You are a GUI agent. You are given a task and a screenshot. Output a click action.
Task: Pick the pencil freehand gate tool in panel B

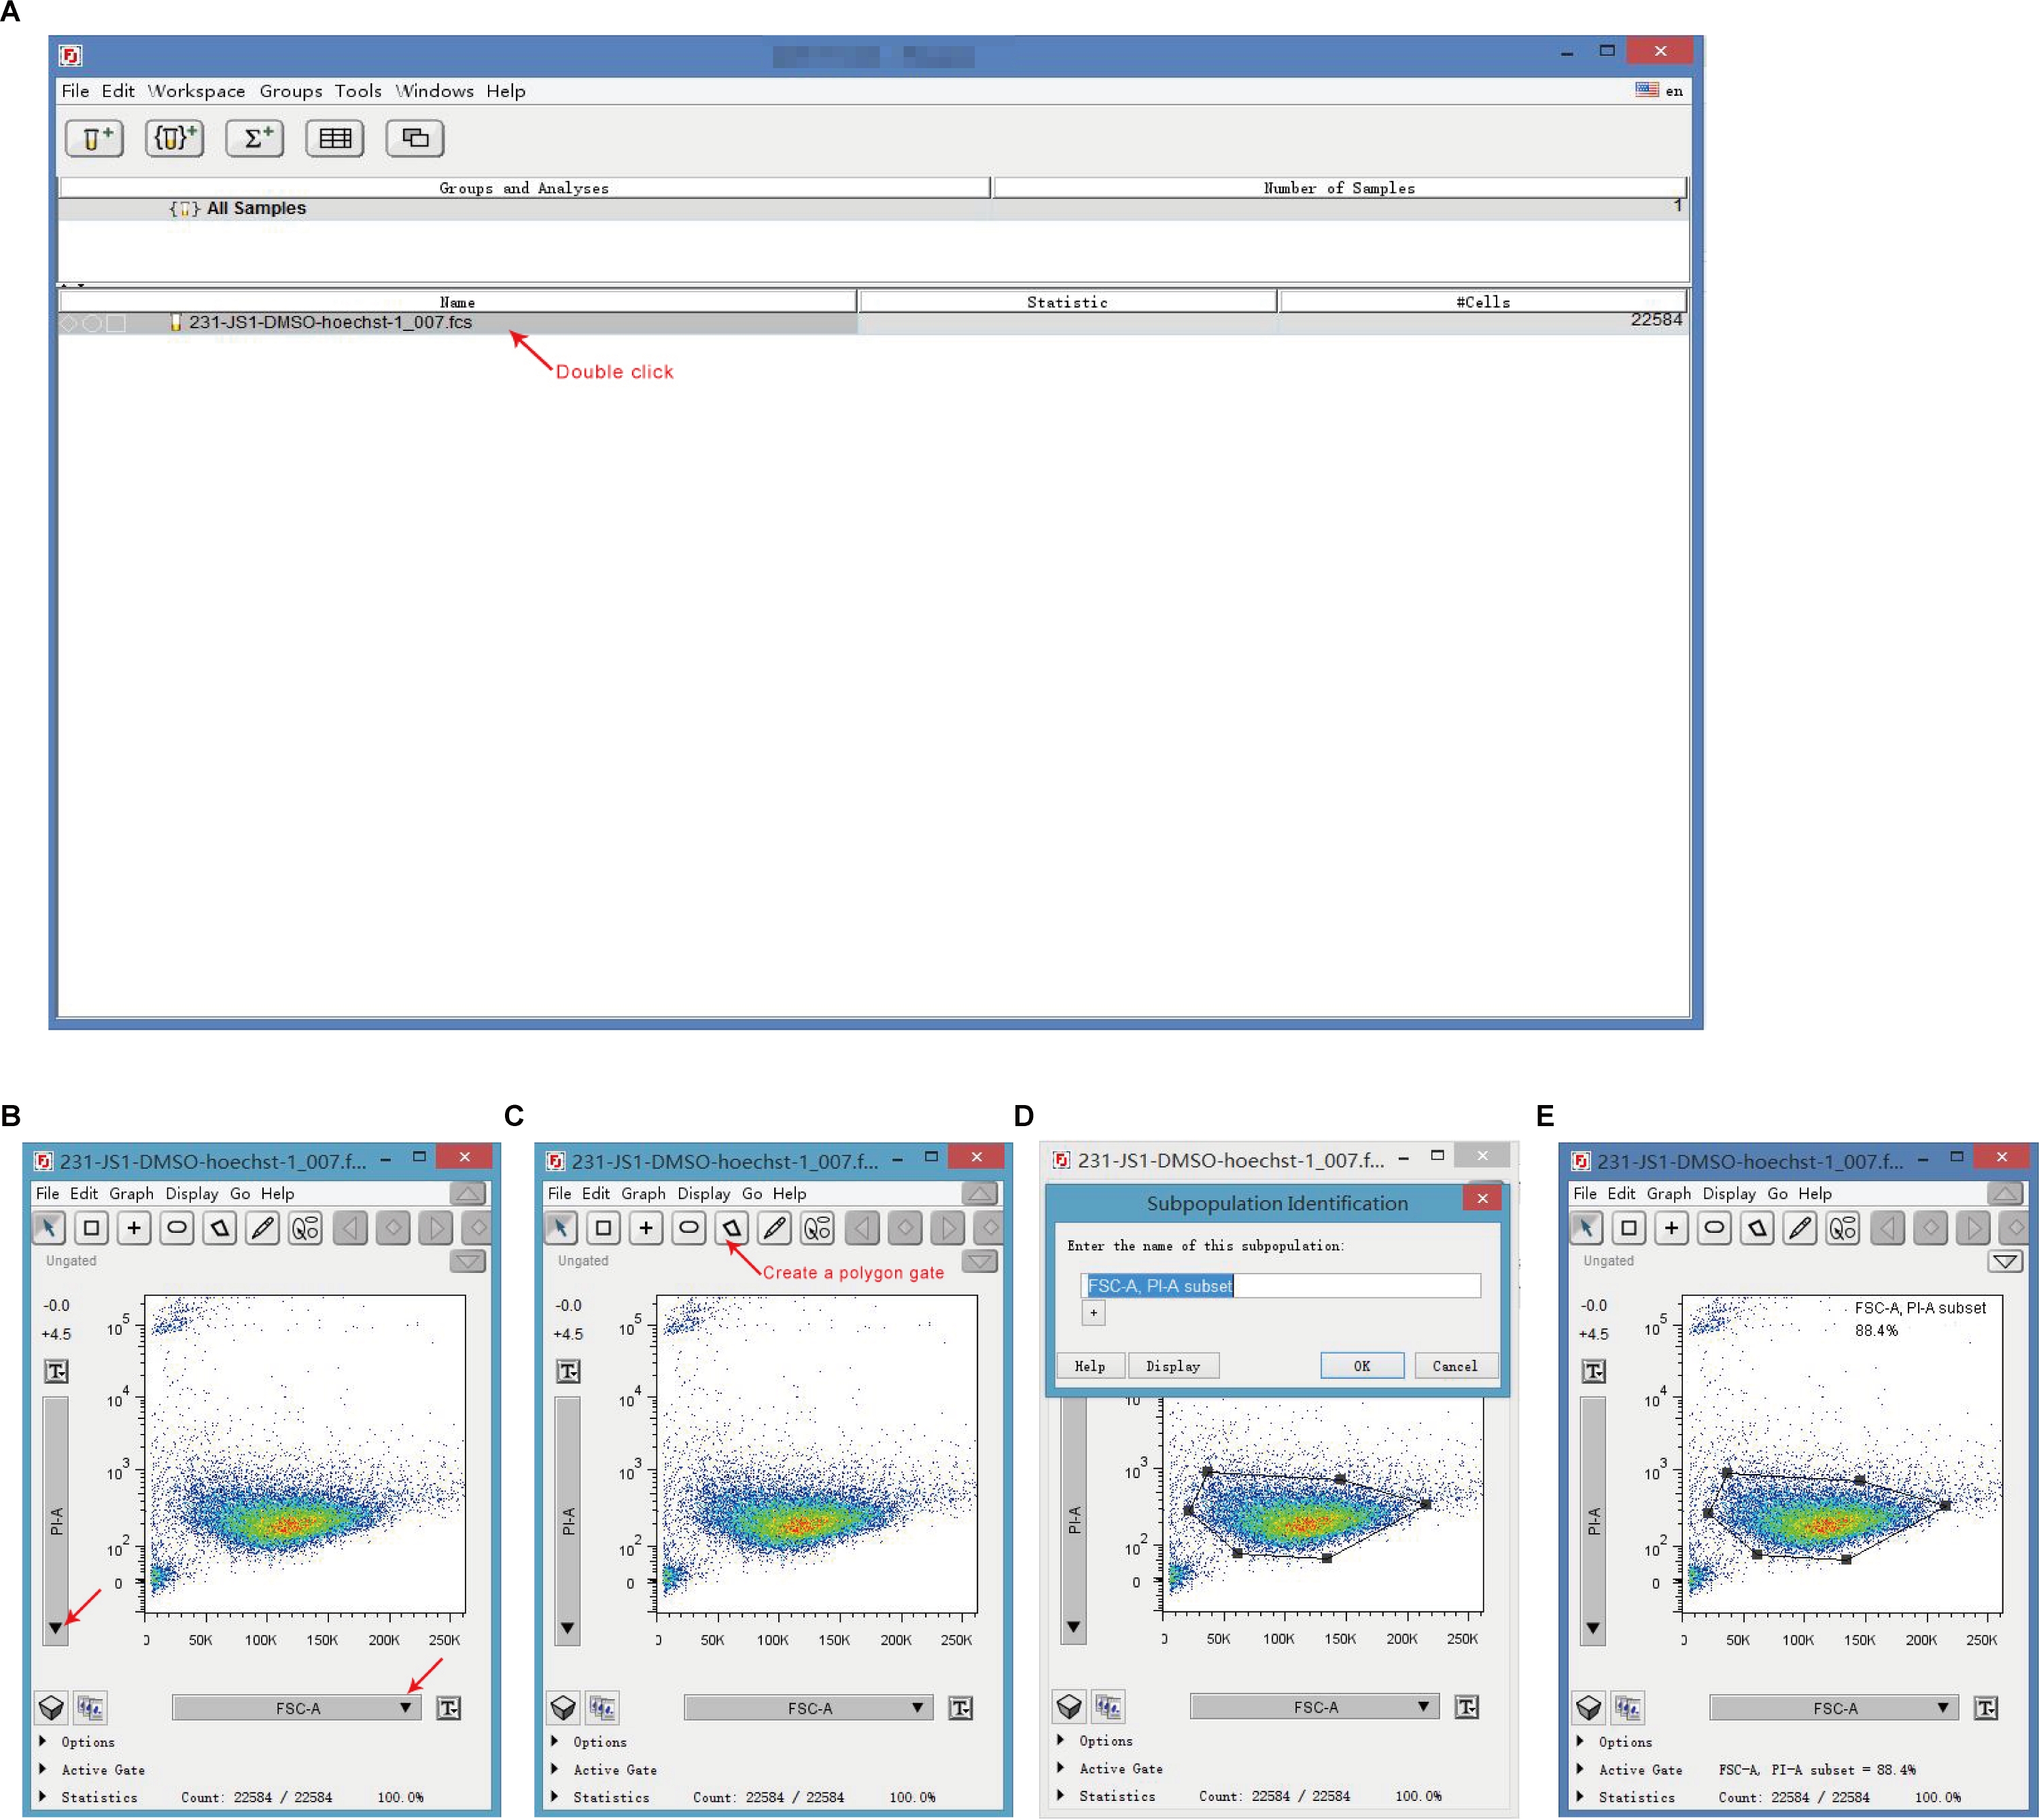tap(262, 1227)
